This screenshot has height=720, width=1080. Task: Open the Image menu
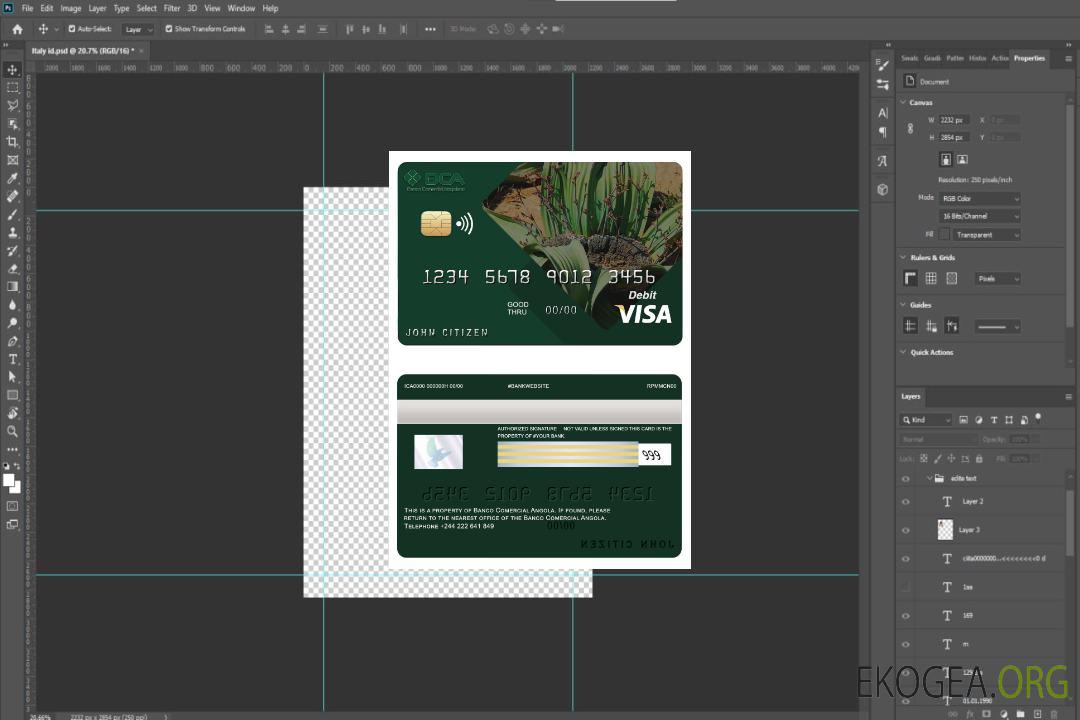coord(70,8)
